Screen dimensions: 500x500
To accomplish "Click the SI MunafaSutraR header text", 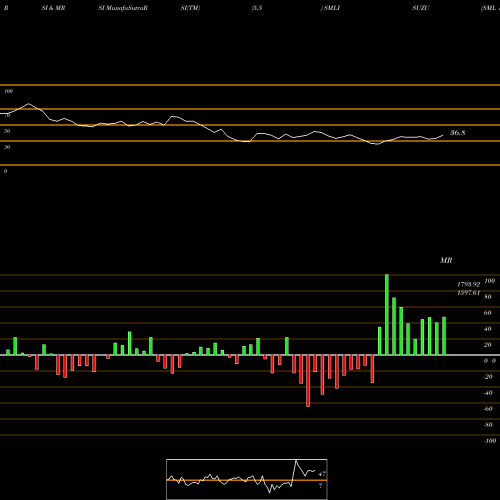I will coord(123,8).
